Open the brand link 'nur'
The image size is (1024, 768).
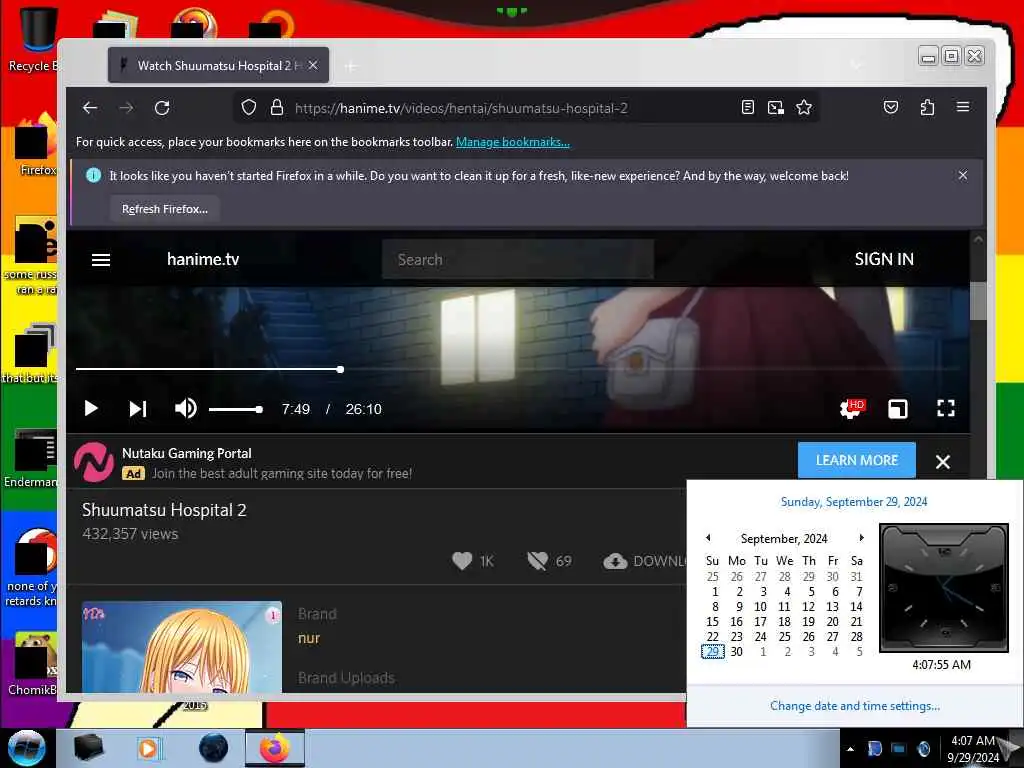[309, 638]
